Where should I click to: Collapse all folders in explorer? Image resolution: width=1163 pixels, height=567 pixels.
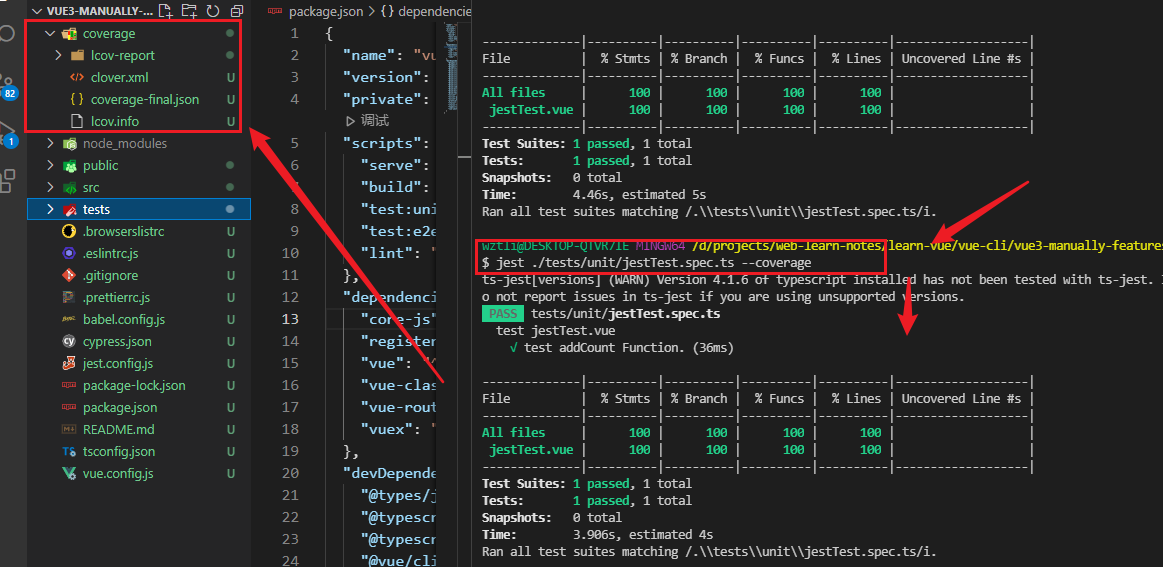[x=237, y=10]
